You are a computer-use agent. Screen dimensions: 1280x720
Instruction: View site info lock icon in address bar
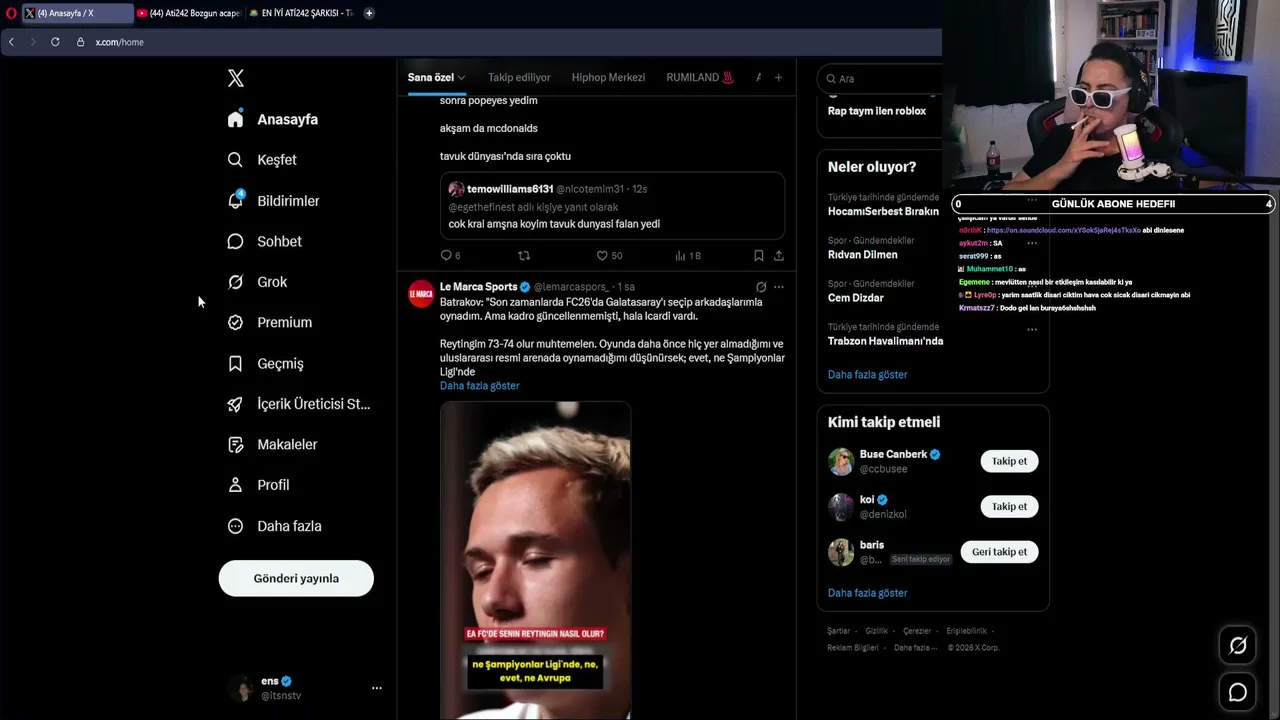pos(81,42)
